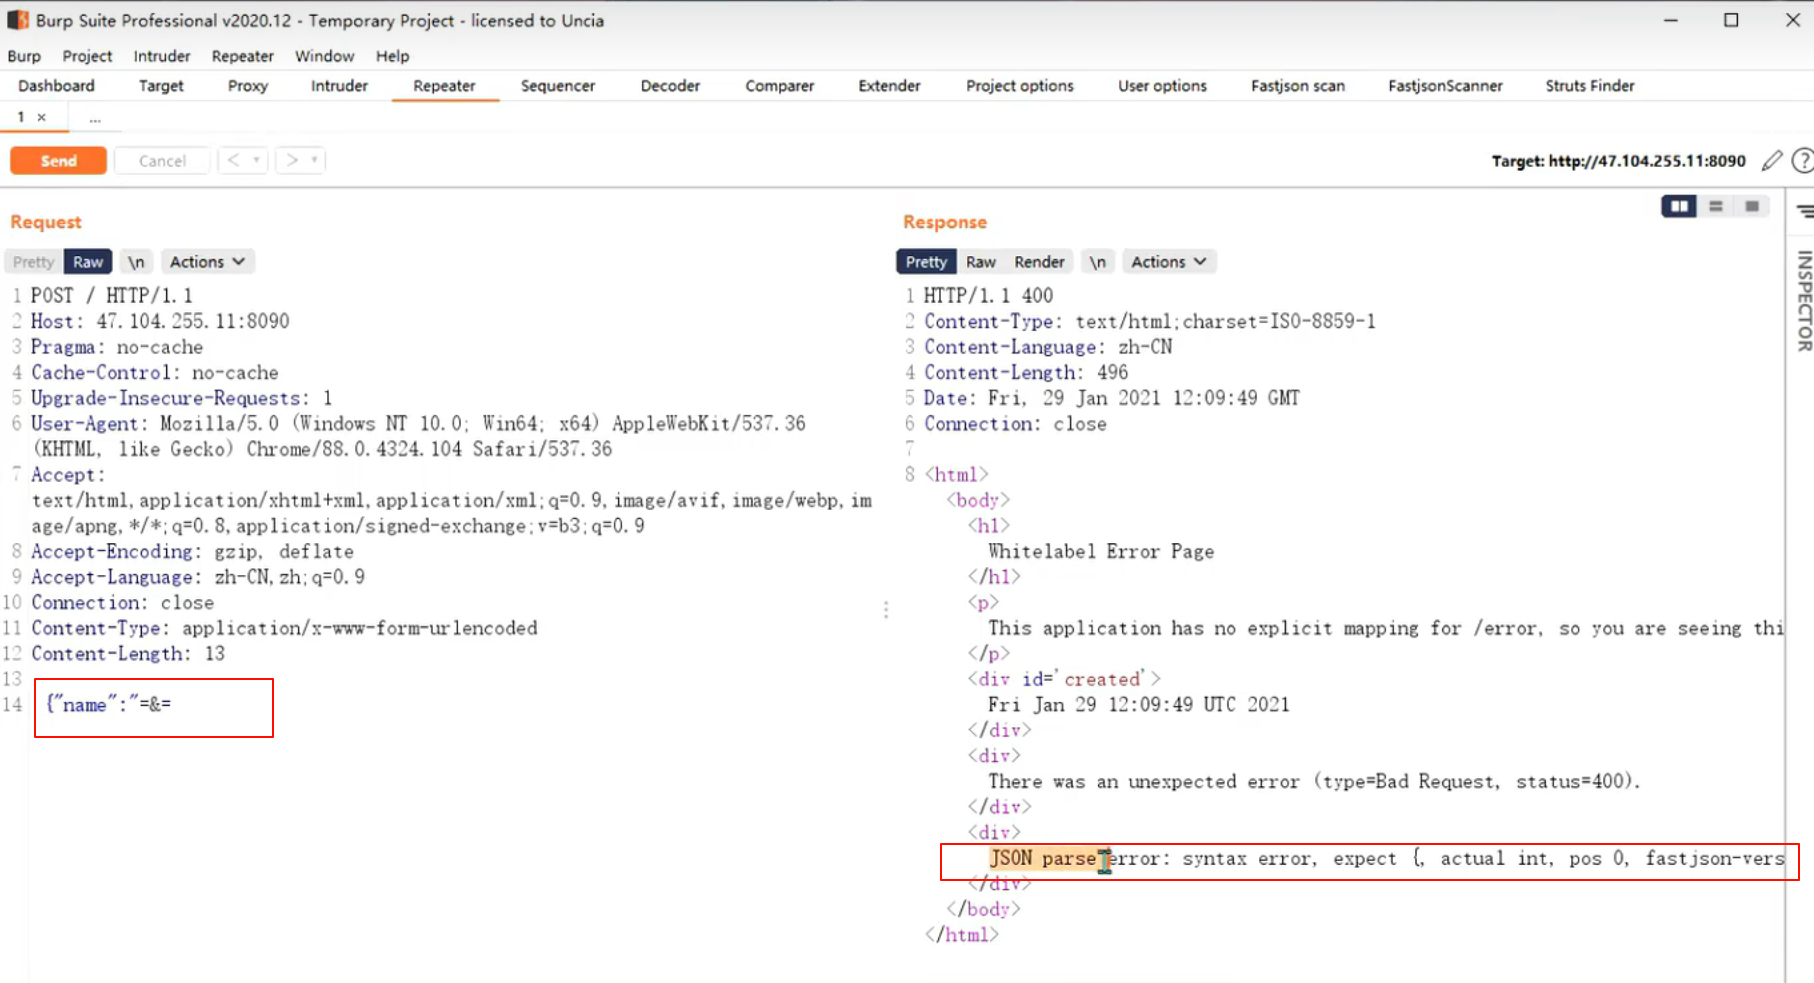Open the Intruder menu
The width and height of the screenshot is (1814, 983).
[162, 56]
